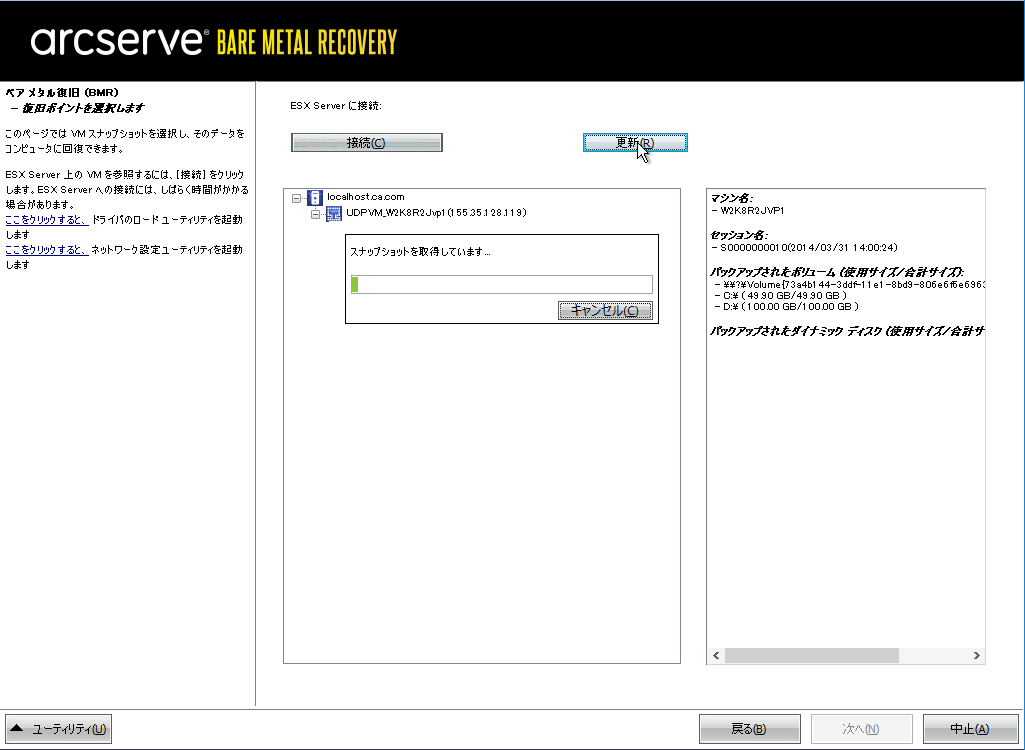Click the マシン名 heading in details pane
The width and height of the screenshot is (1025, 750).
point(731,198)
